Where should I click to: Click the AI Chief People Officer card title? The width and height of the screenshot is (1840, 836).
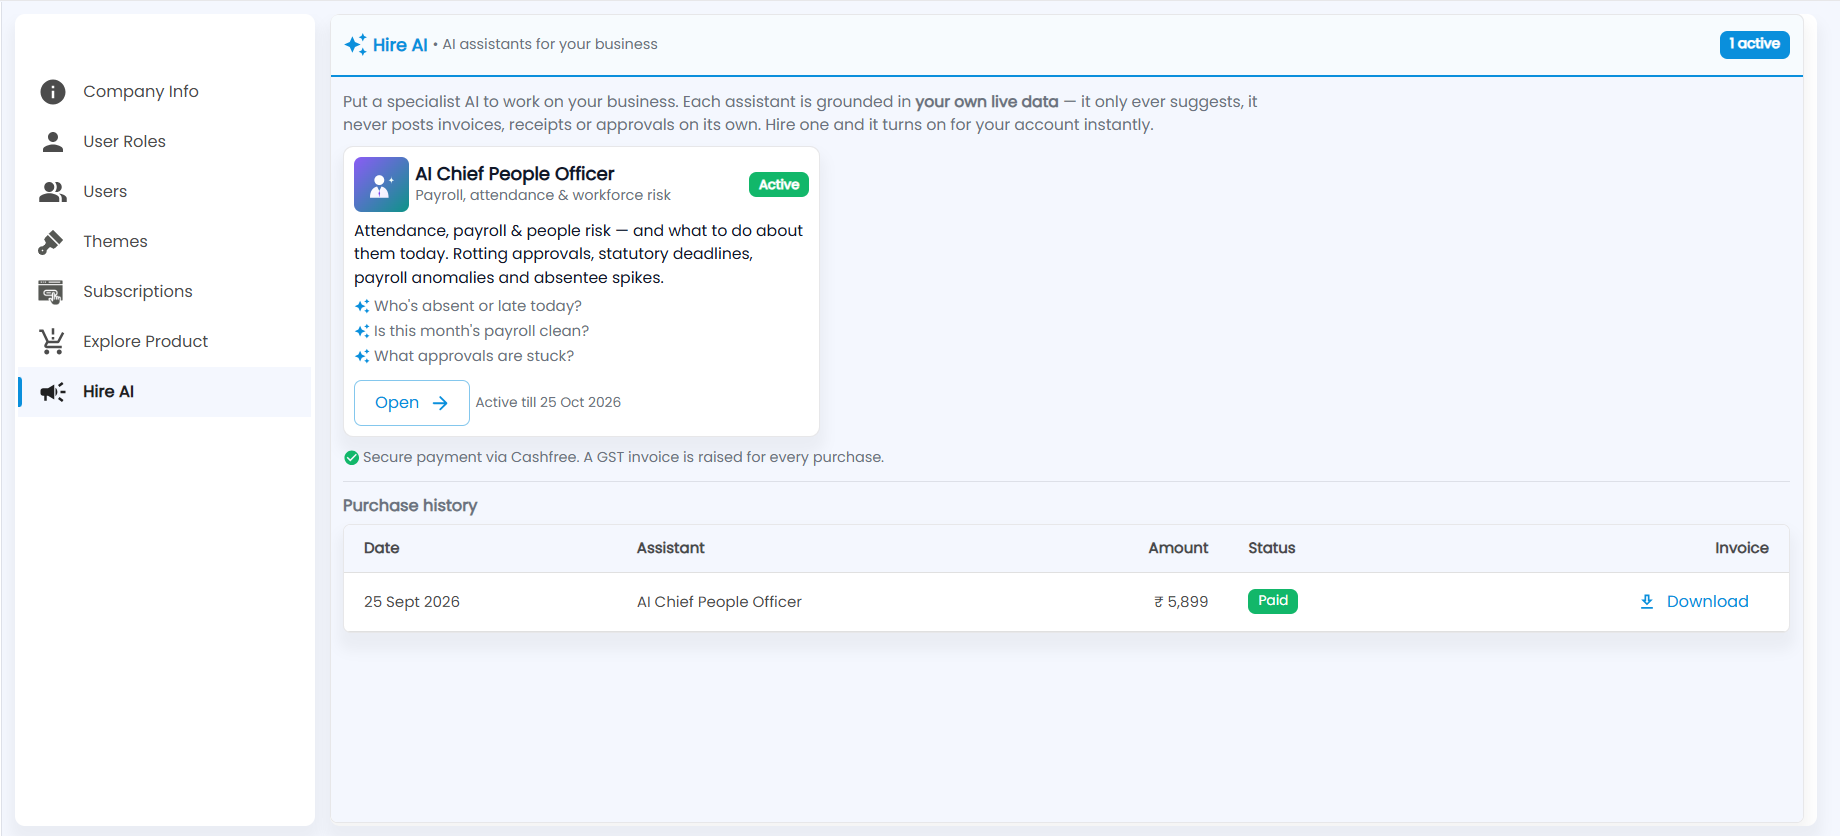tap(515, 174)
